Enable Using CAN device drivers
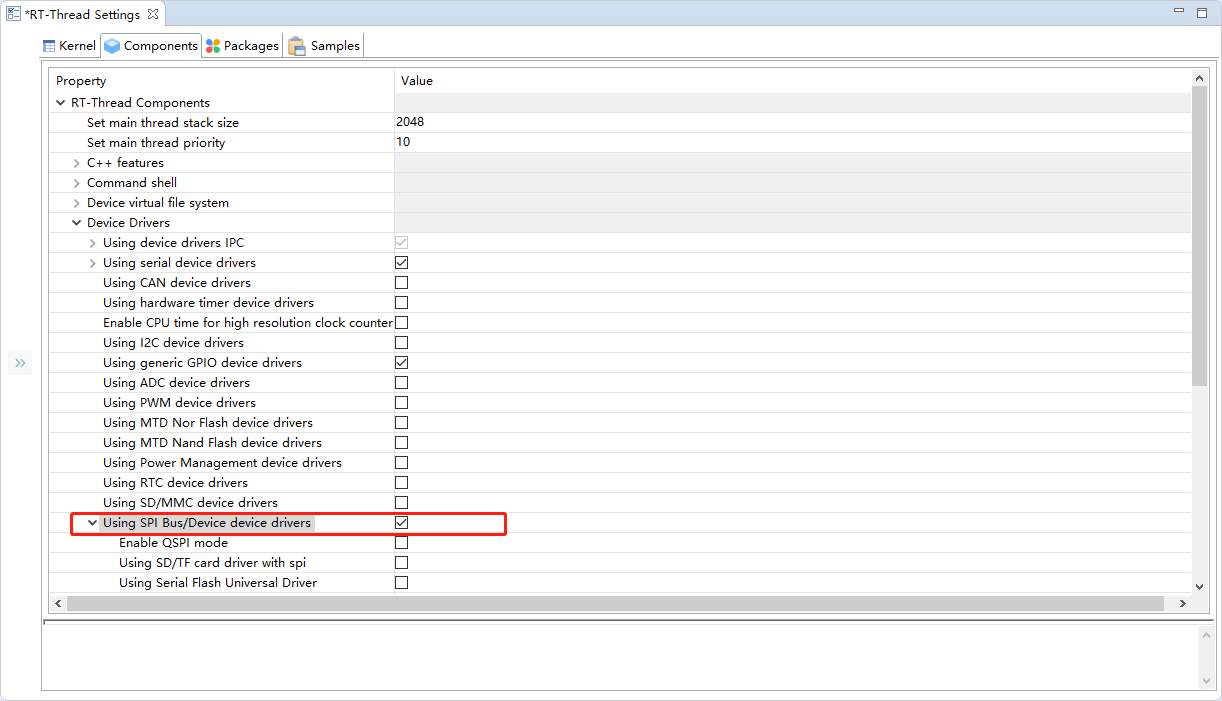This screenshot has width=1222, height=701. tap(401, 283)
